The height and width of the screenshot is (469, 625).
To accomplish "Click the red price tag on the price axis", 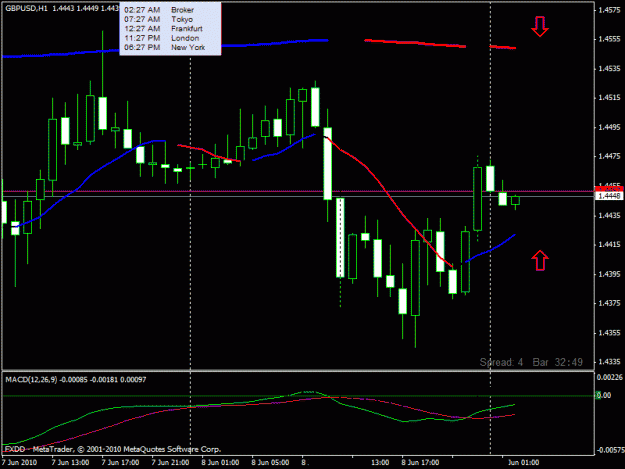I will tap(609, 188).
